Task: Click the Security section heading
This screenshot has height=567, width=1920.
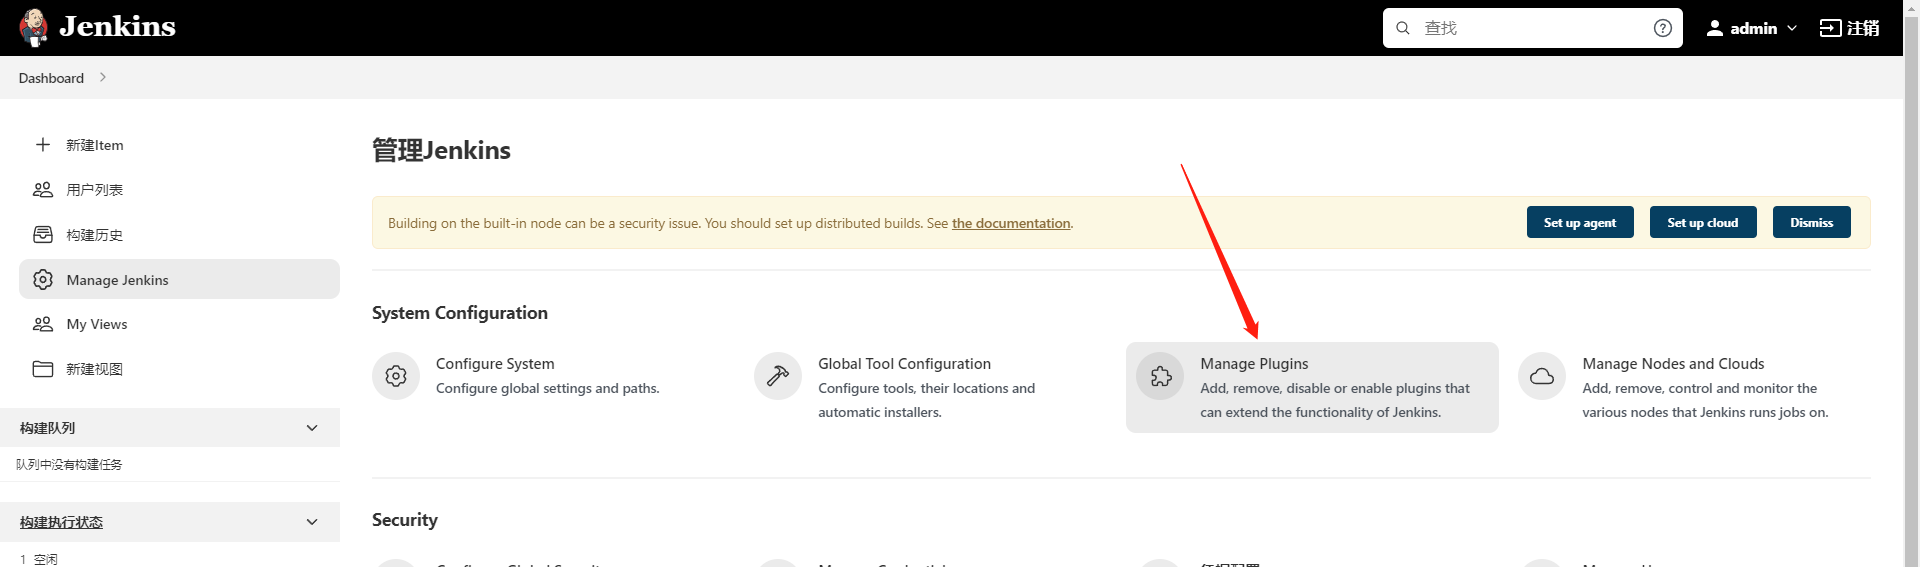Action: [x=405, y=520]
